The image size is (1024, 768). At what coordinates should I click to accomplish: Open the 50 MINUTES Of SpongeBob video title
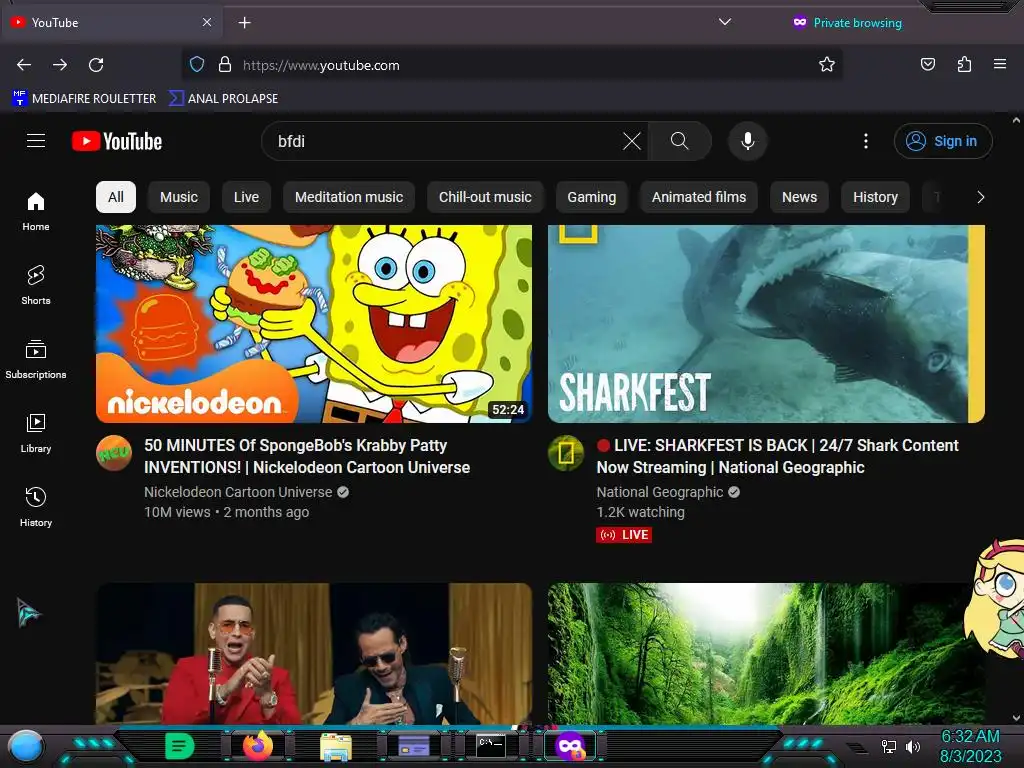pyautogui.click(x=307, y=456)
